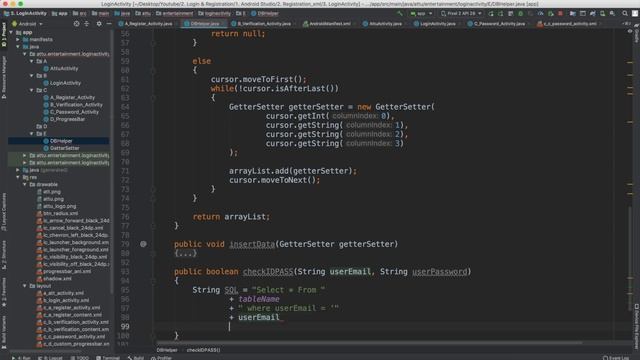Open the Terminal tool window
This screenshot has height=360, width=640.
[108, 358]
